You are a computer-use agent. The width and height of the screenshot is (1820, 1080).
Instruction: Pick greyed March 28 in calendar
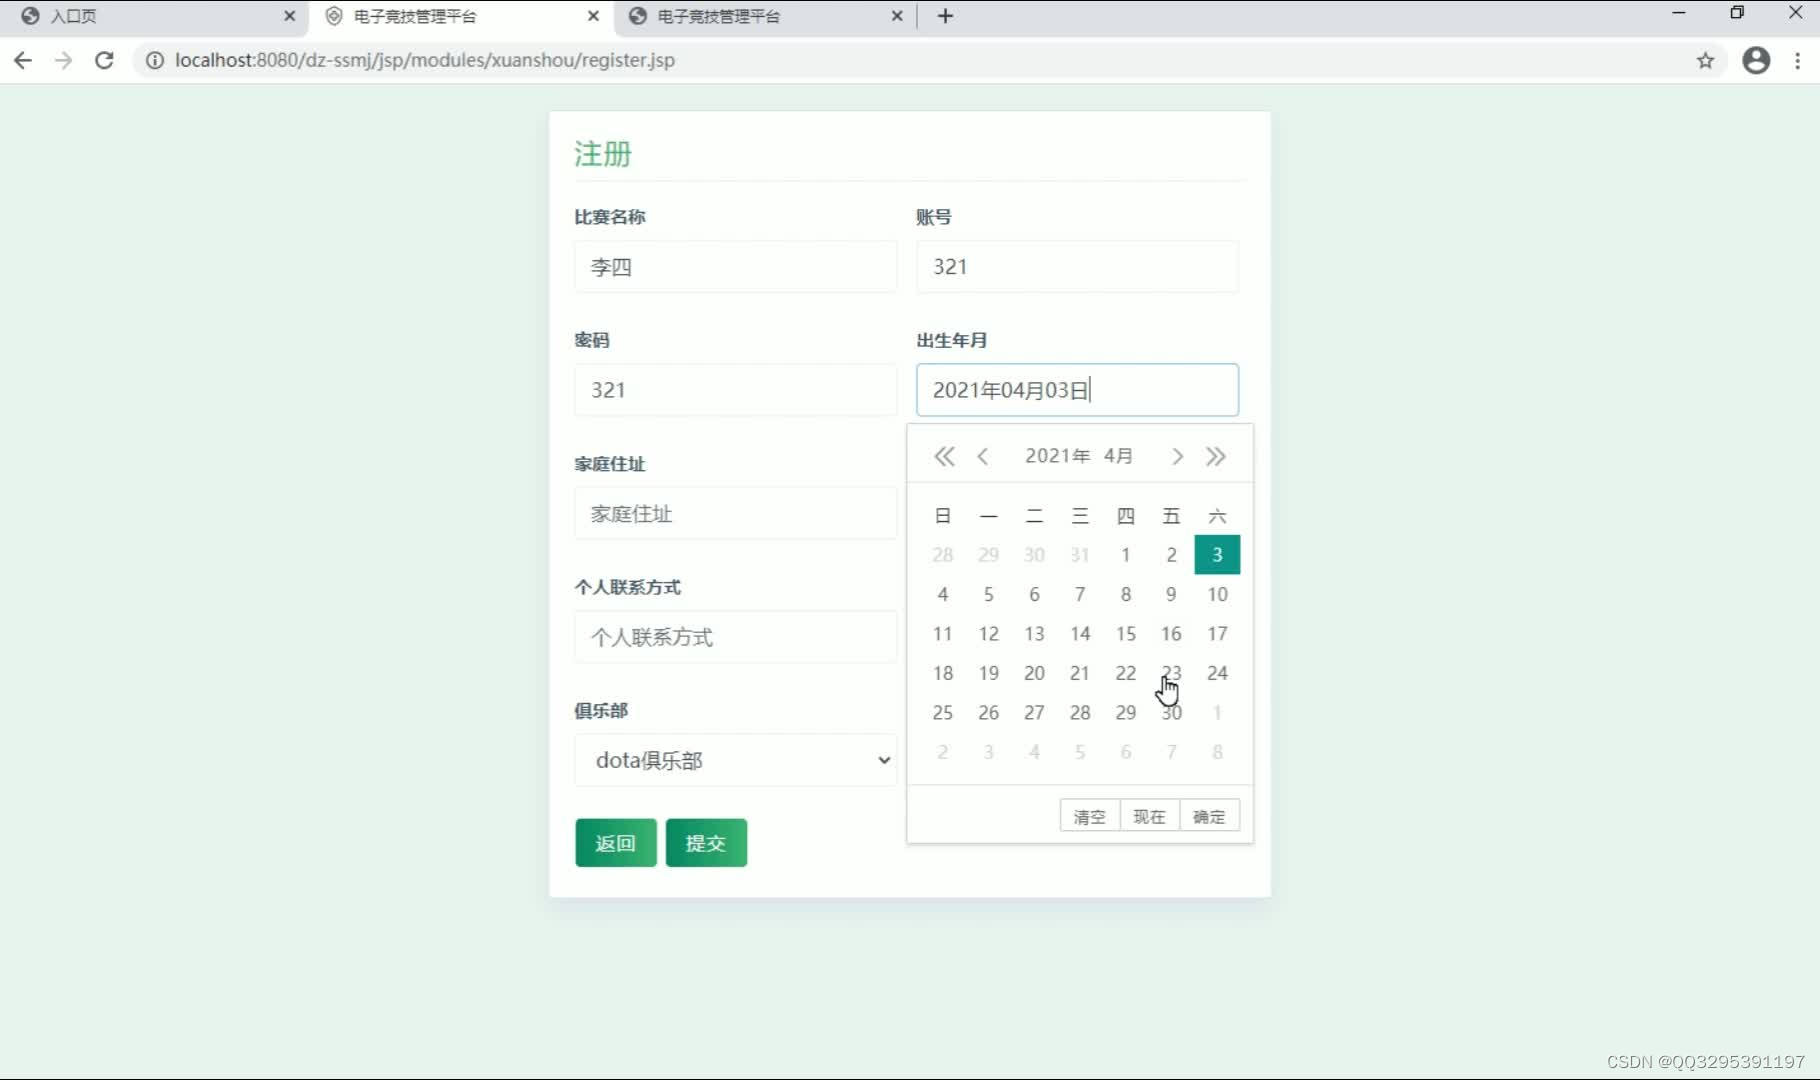pyautogui.click(x=943, y=555)
